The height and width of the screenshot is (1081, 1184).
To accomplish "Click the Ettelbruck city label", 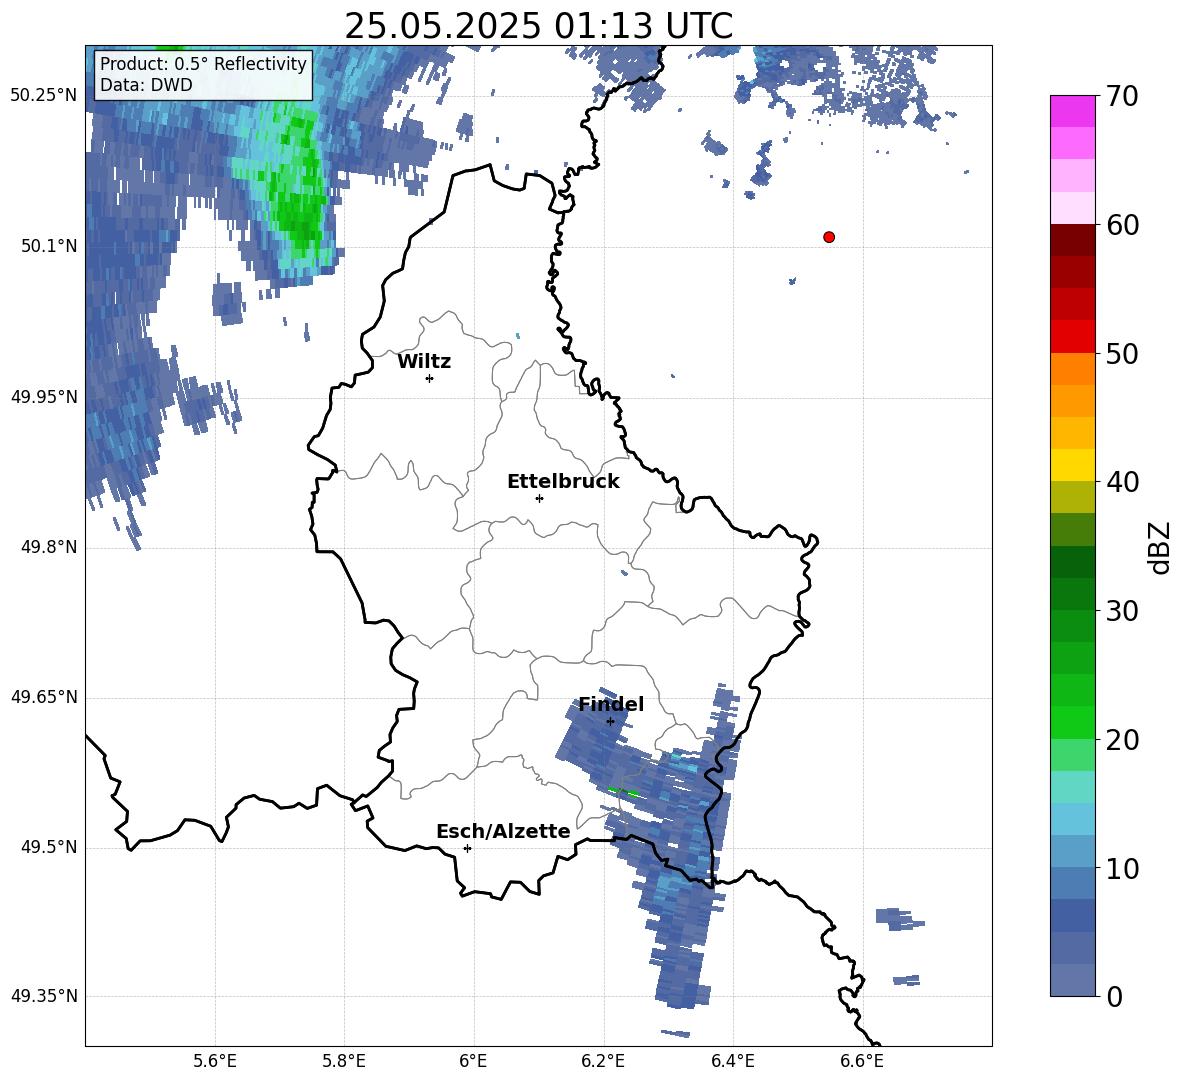I will [563, 482].
